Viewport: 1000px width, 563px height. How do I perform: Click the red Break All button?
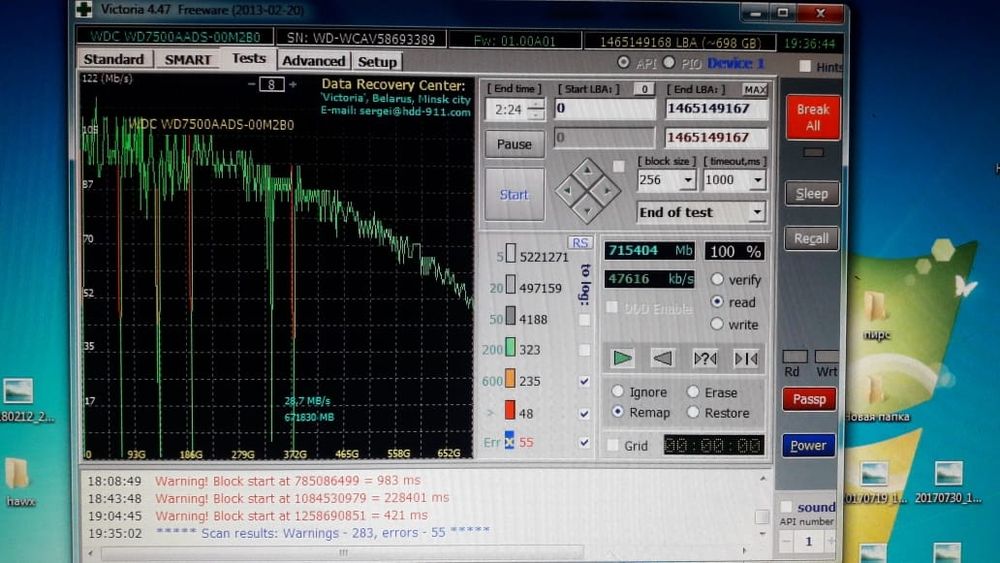click(812, 117)
